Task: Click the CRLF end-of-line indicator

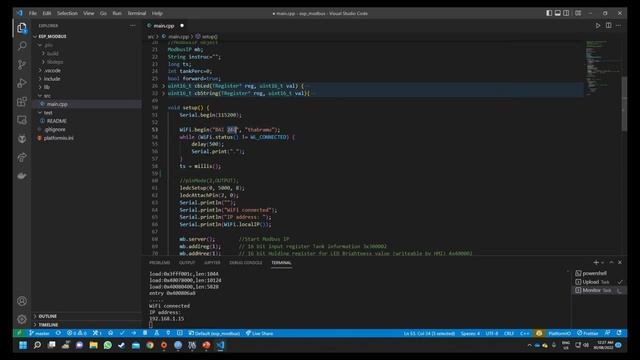Action: pos(509,333)
